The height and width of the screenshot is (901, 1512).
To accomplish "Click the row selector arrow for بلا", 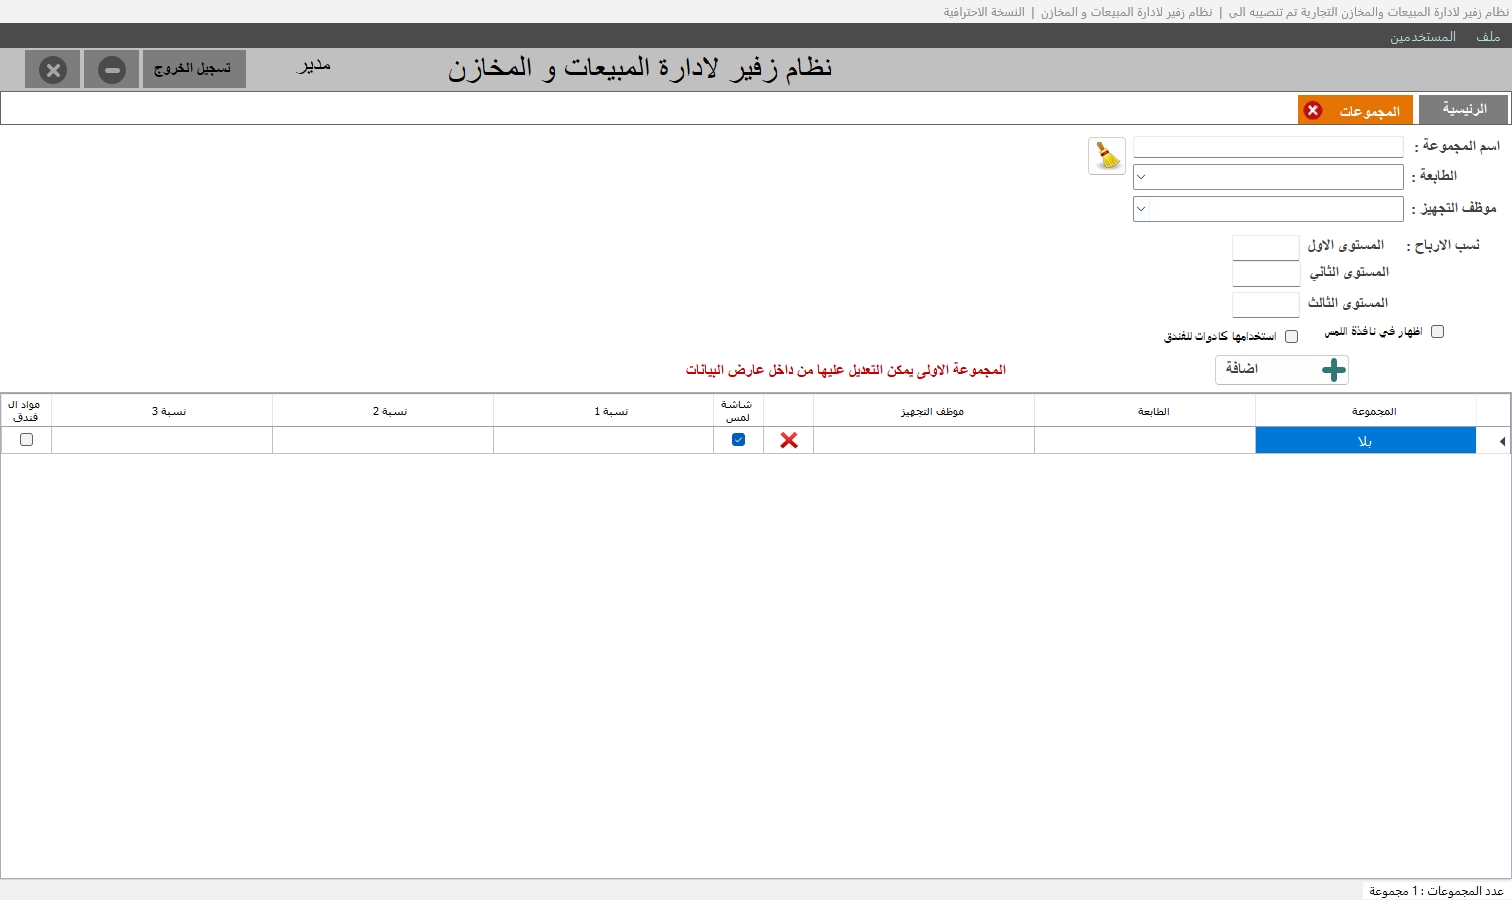I will point(1501,441).
